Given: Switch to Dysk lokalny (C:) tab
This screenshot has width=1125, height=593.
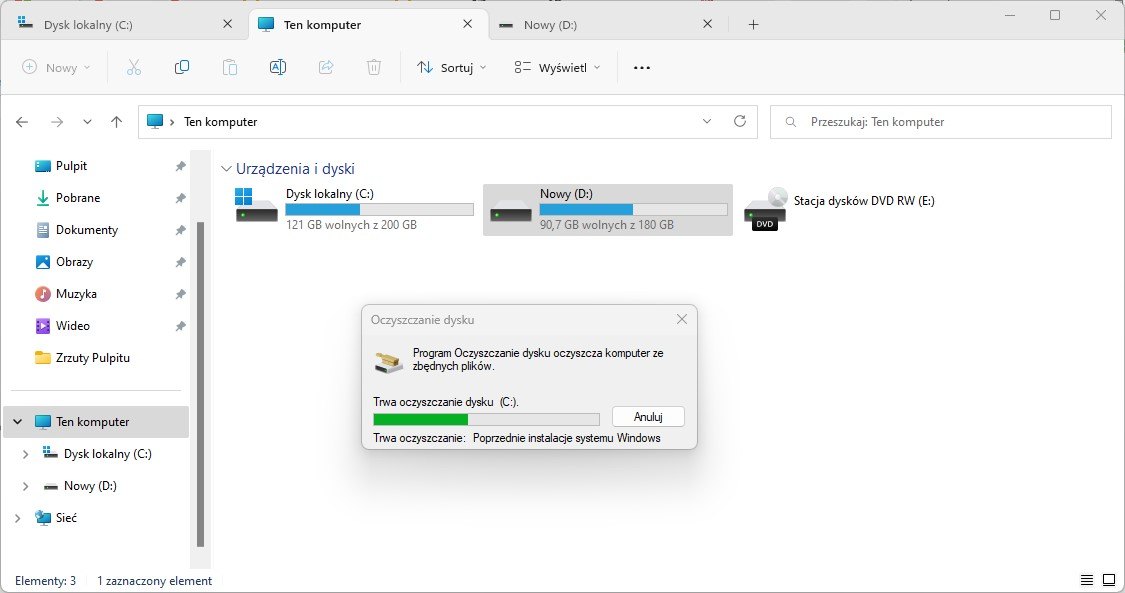Looking at the screenshot, I should point(126,24).
